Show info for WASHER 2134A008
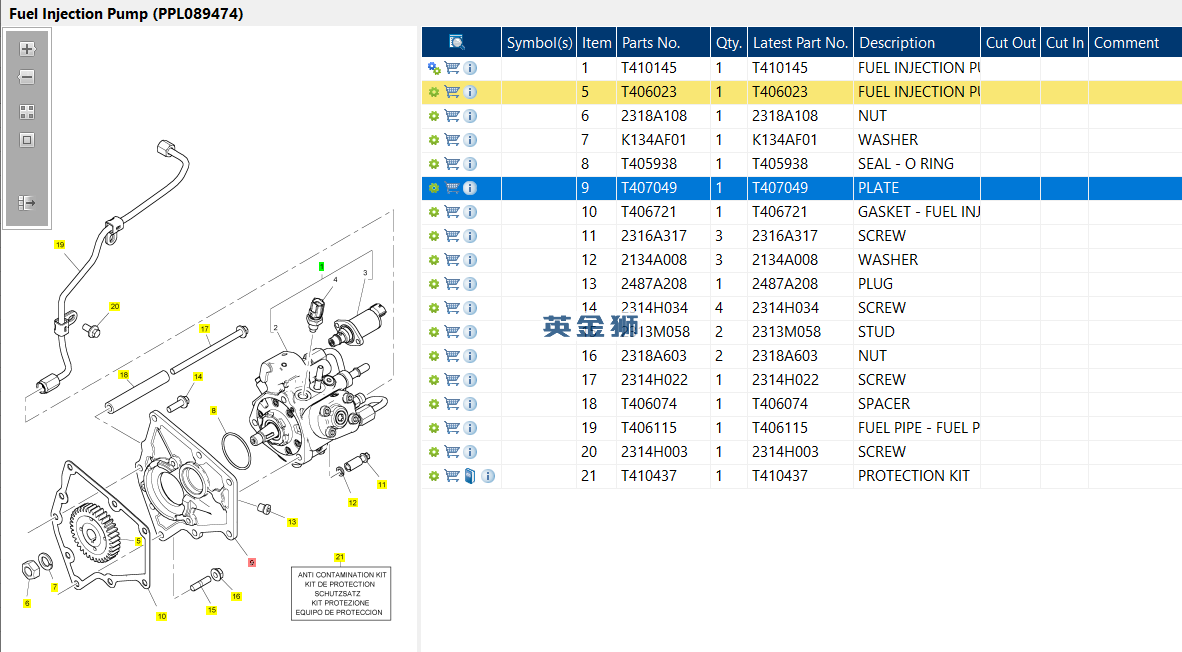This screenshot has height=652, width=1182. click(470, 260)
